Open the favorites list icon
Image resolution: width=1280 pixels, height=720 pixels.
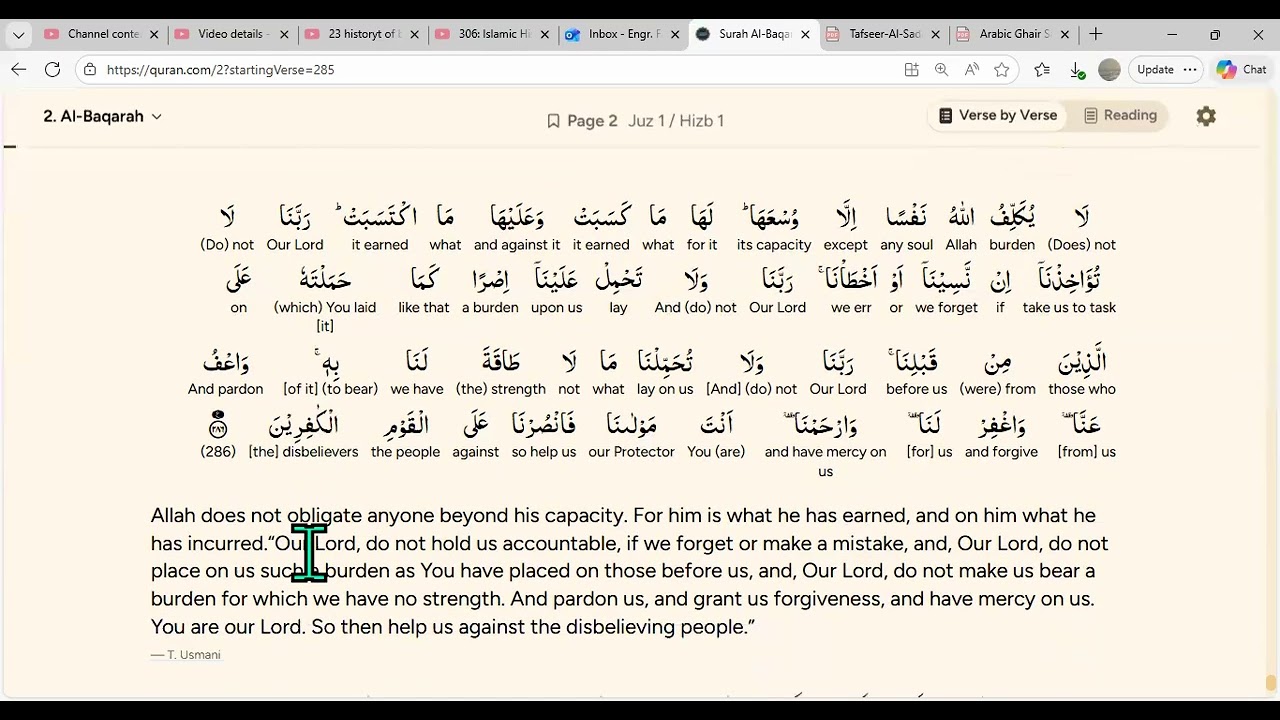pyautogui.click(x=1042, y=69)
